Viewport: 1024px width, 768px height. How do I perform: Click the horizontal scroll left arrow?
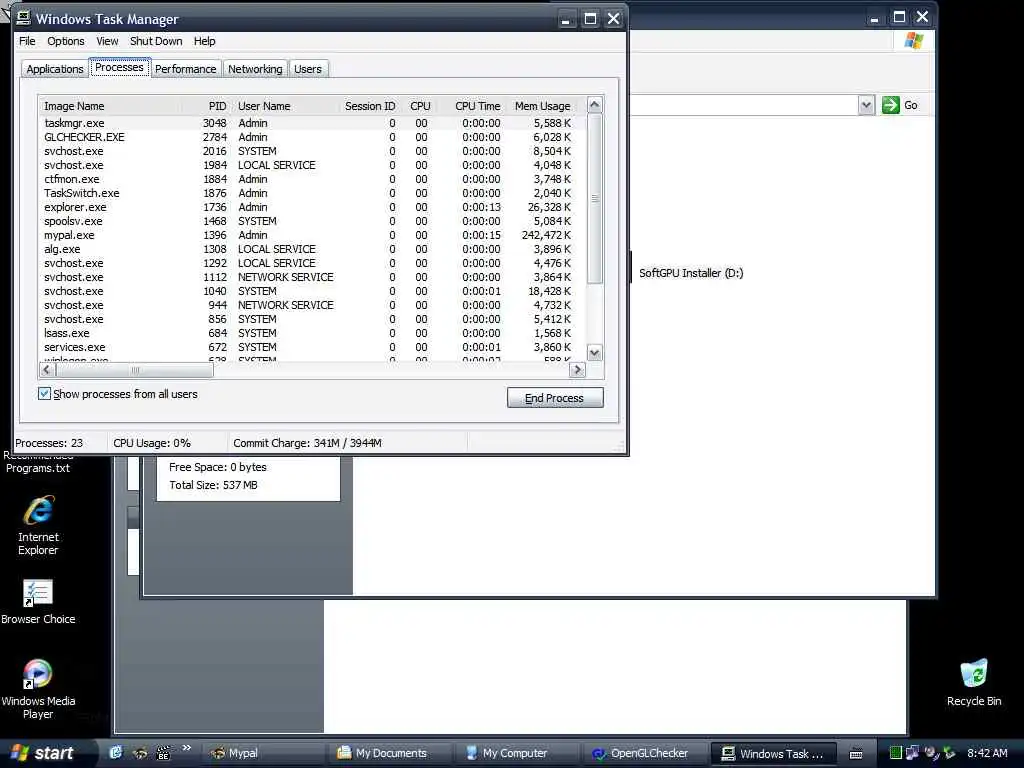[x=46, y=370]
